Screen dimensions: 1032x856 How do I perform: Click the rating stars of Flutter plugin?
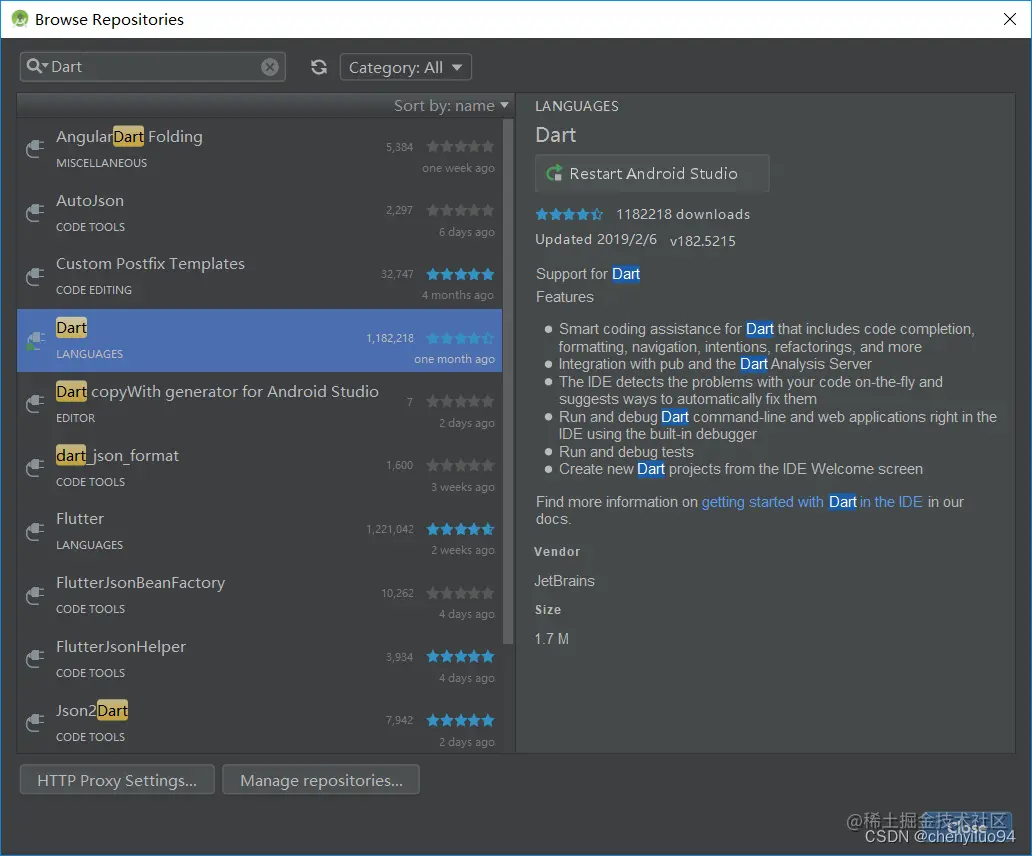click(460, 529)
